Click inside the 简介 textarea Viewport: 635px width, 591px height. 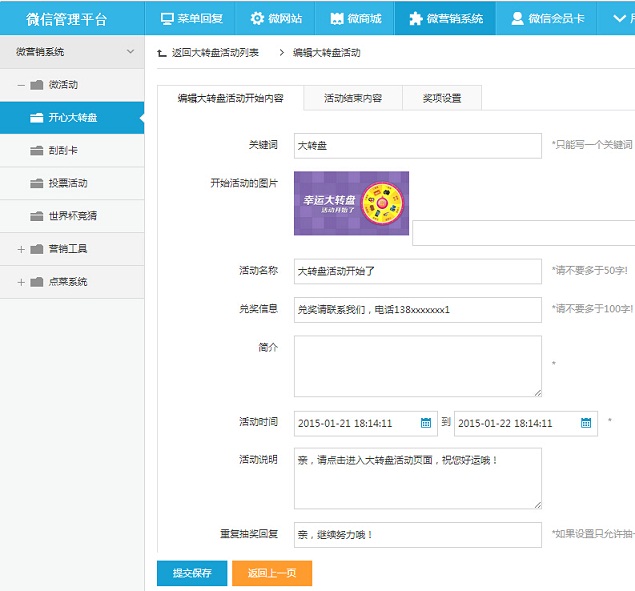coord(418,366)
